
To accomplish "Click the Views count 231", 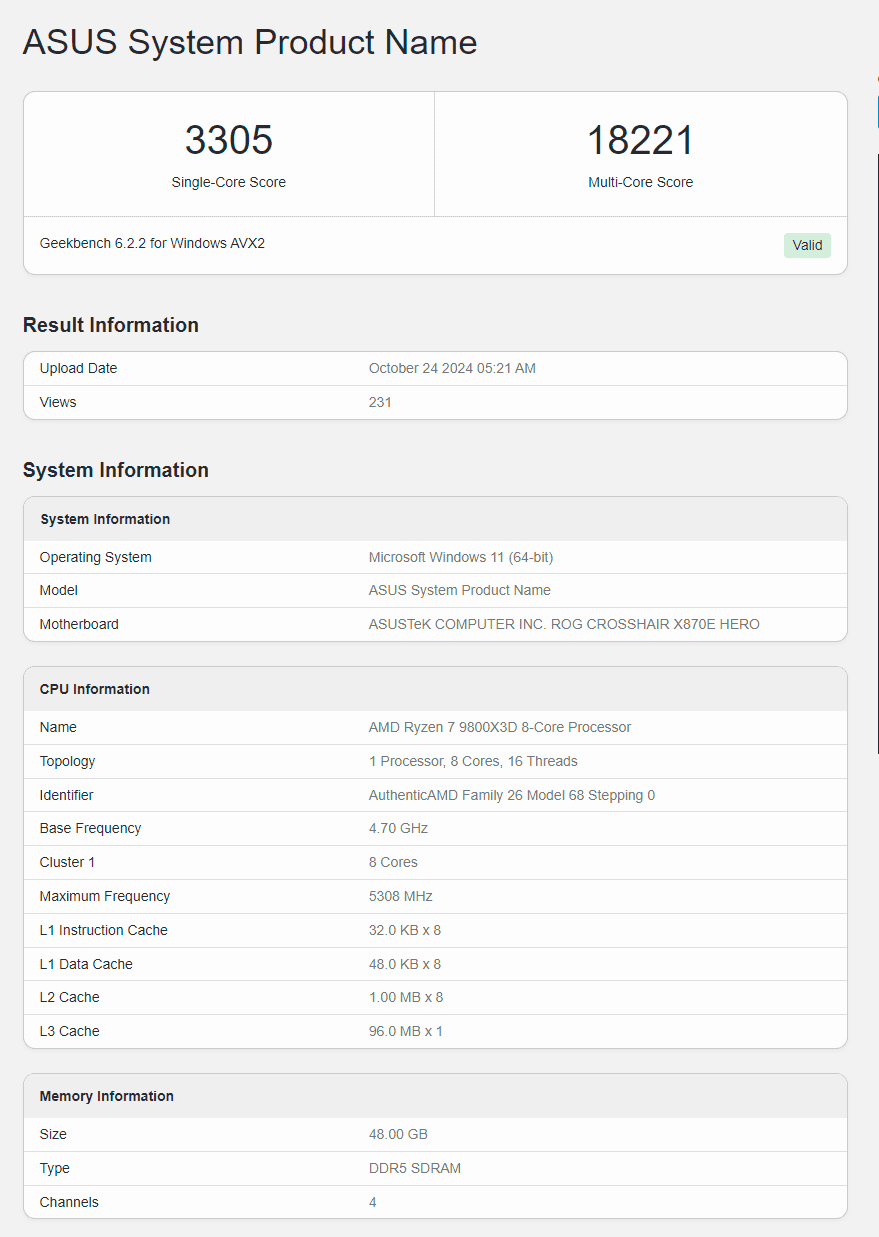I will [380, 402].
